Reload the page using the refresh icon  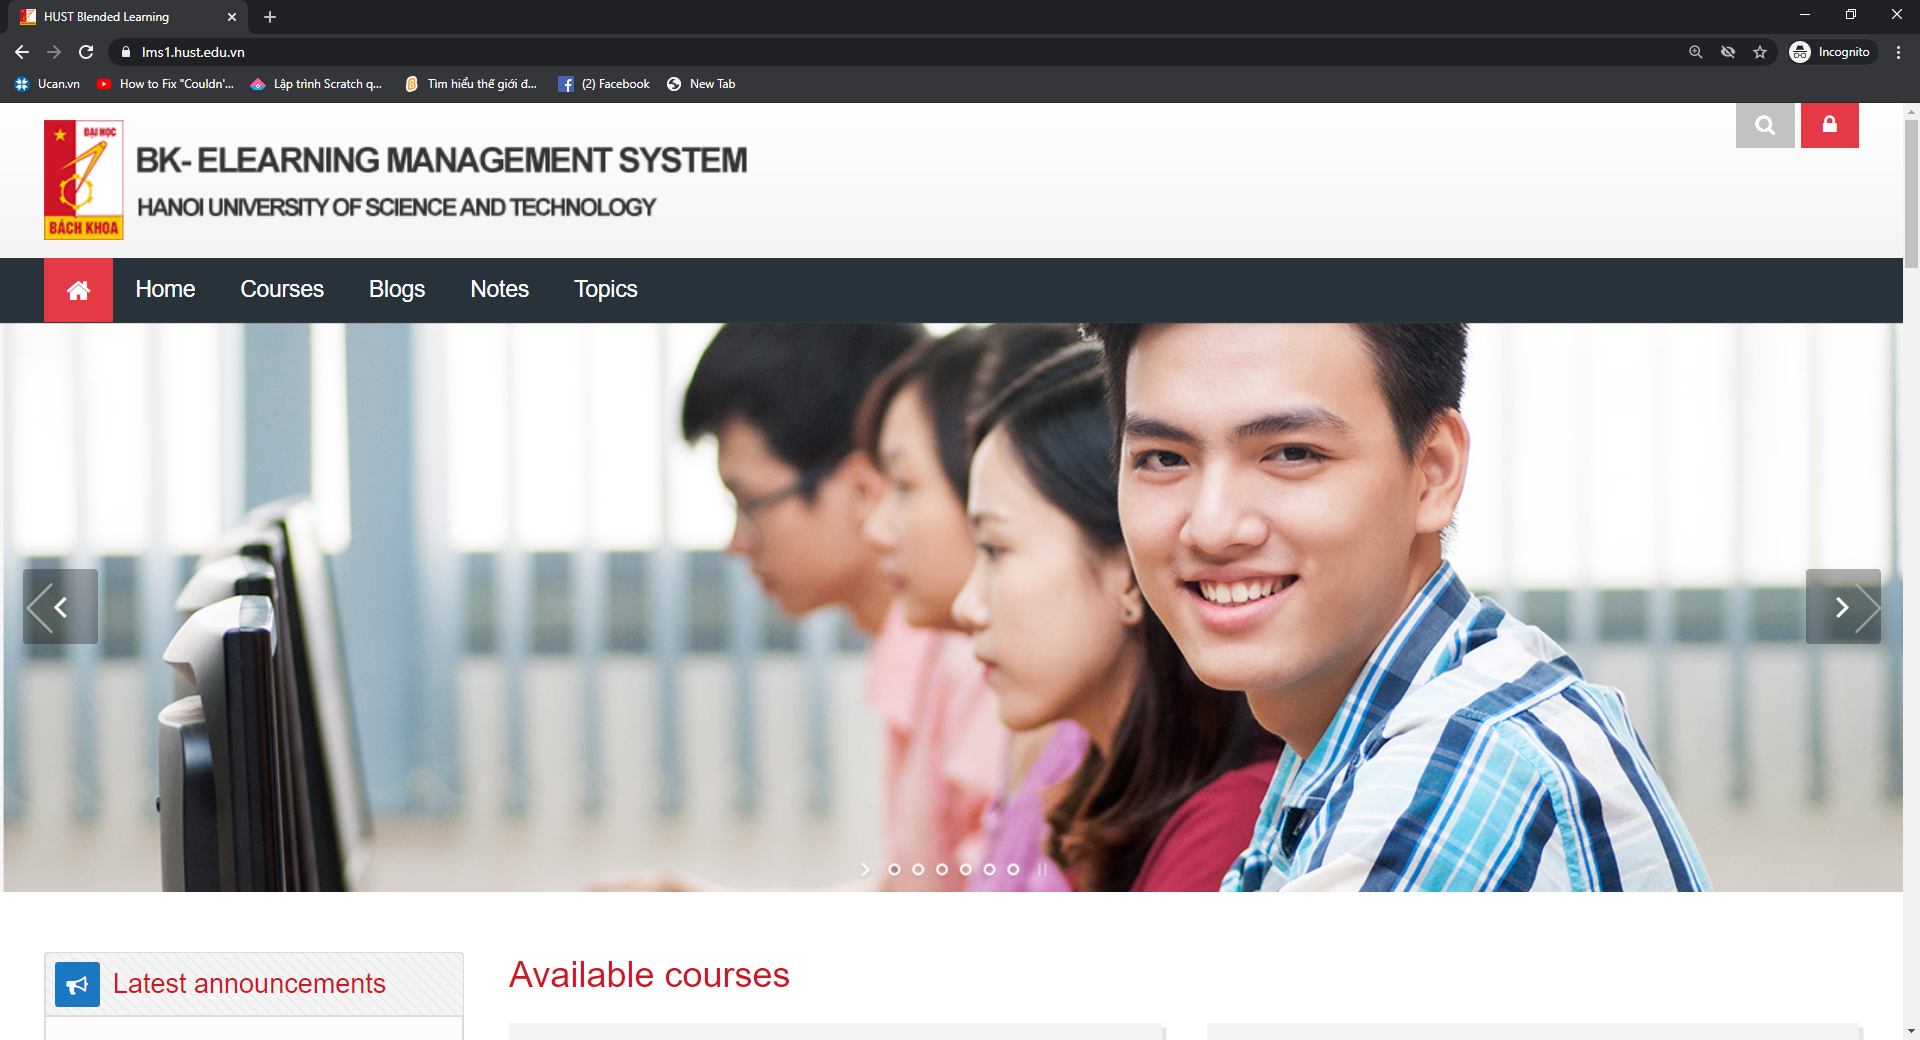pos(86,52)
